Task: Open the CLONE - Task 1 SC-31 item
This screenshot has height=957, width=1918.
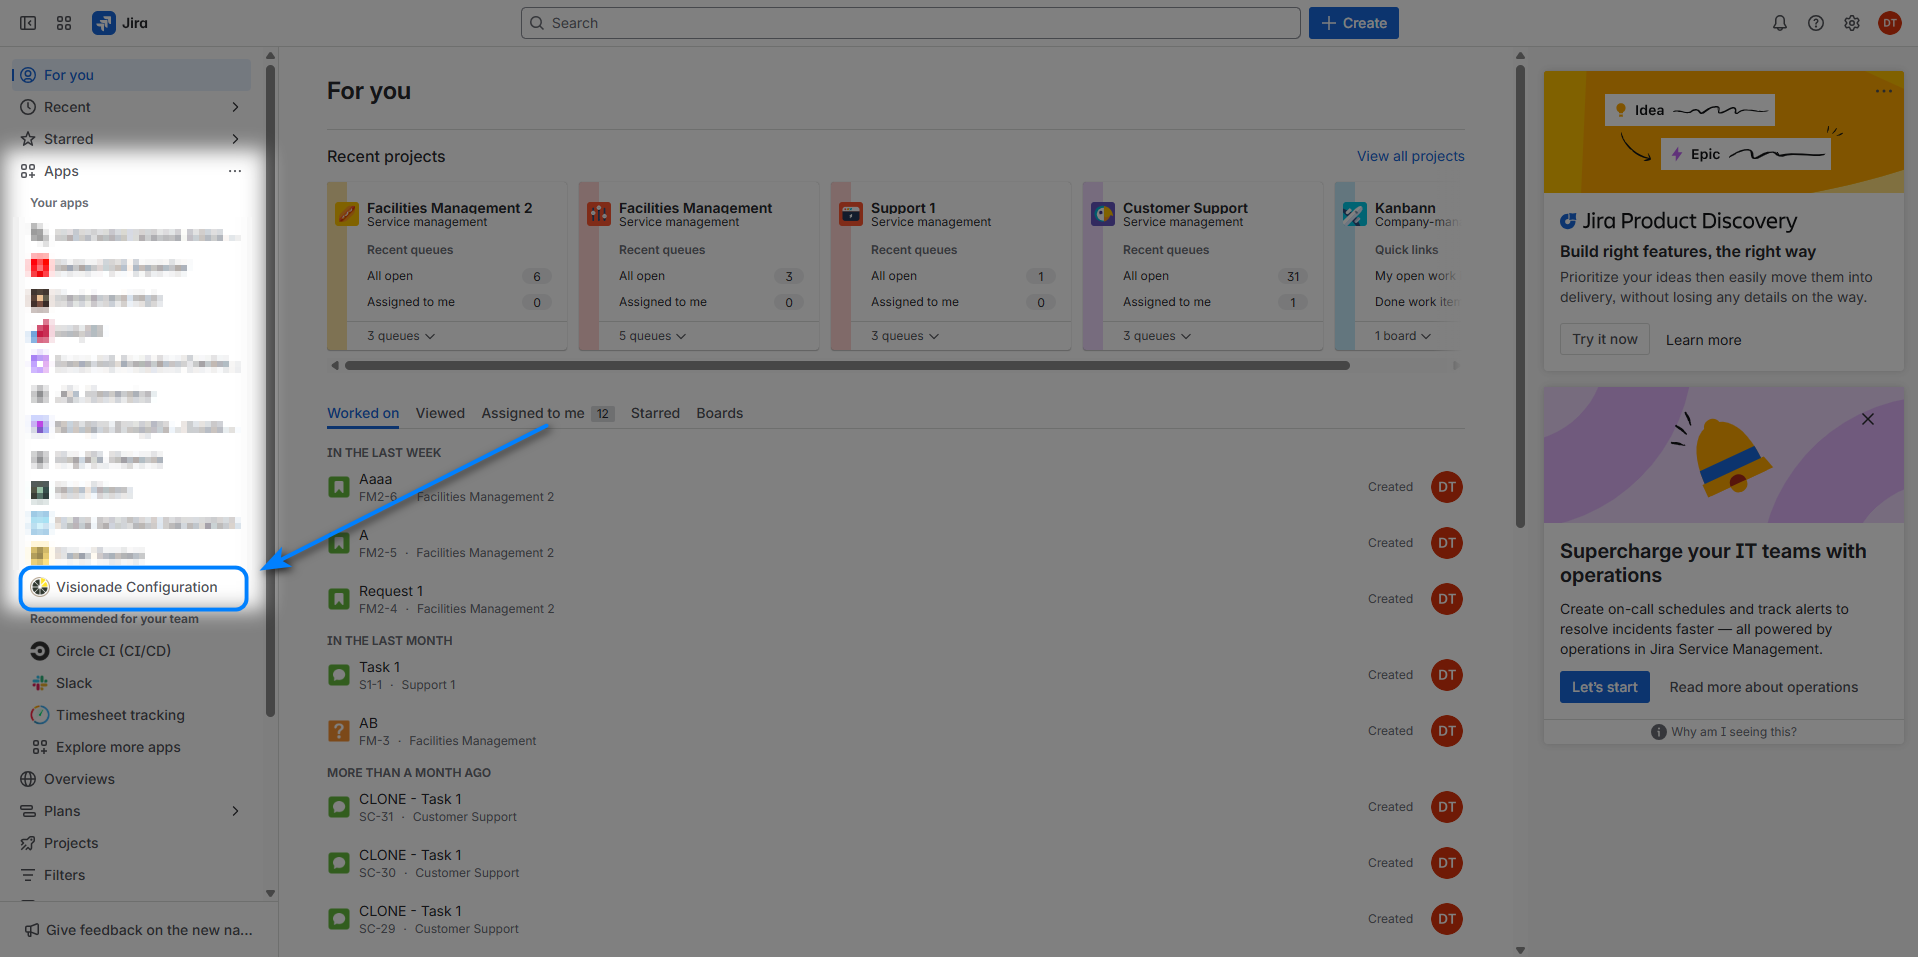Action: pos(410,799)
